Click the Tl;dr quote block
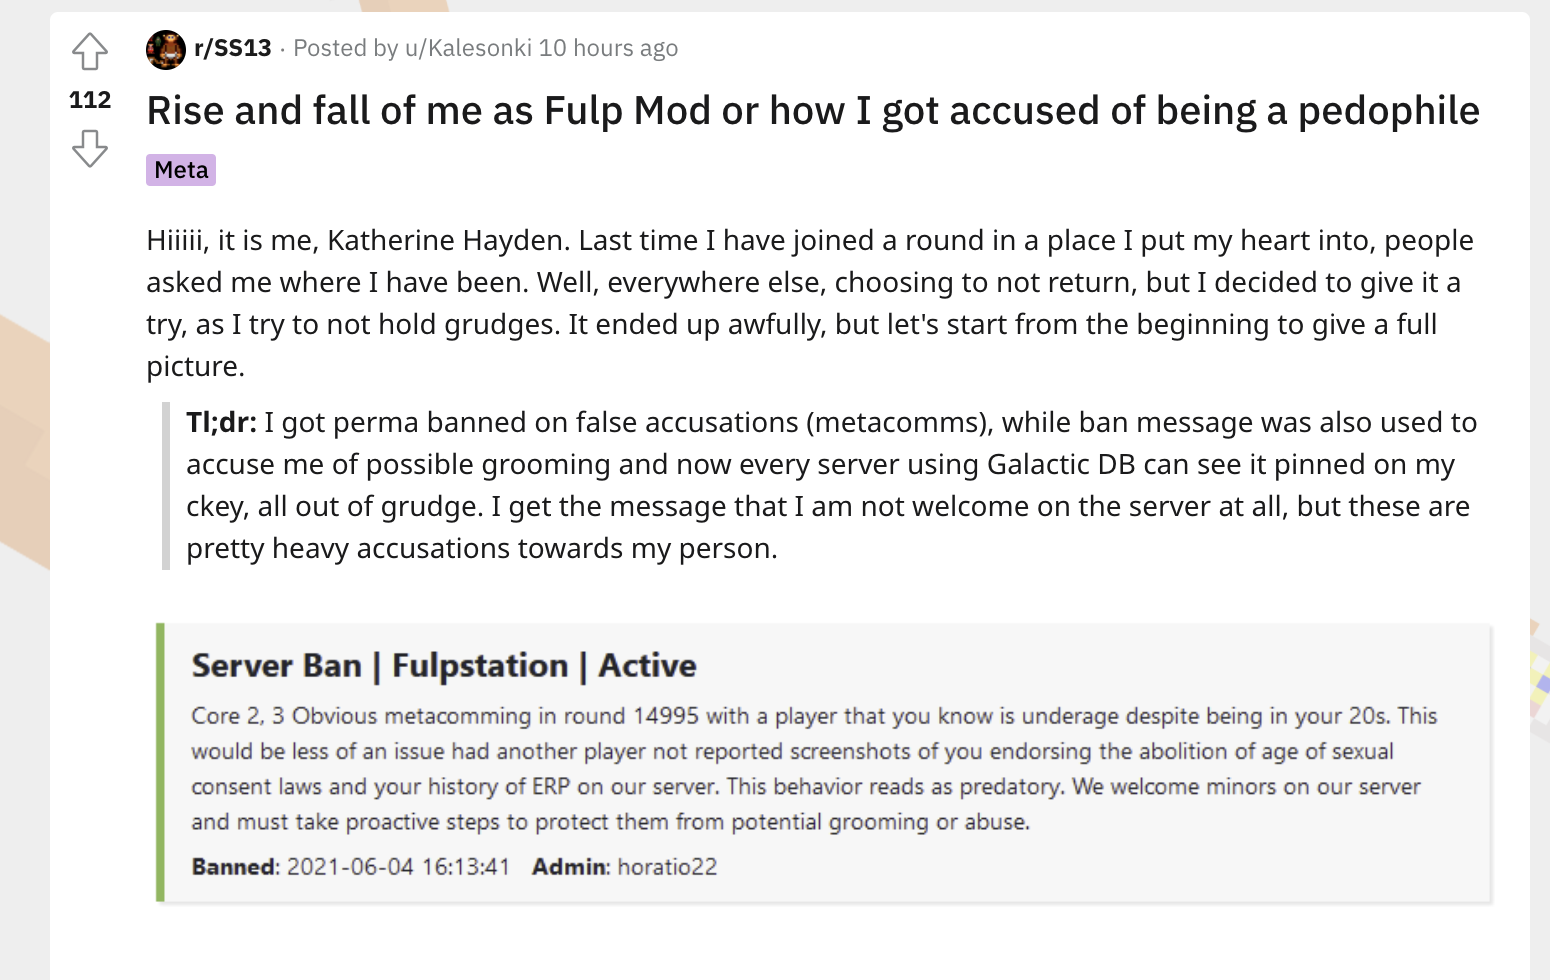The image size is (1550, 980). [828, 485]
